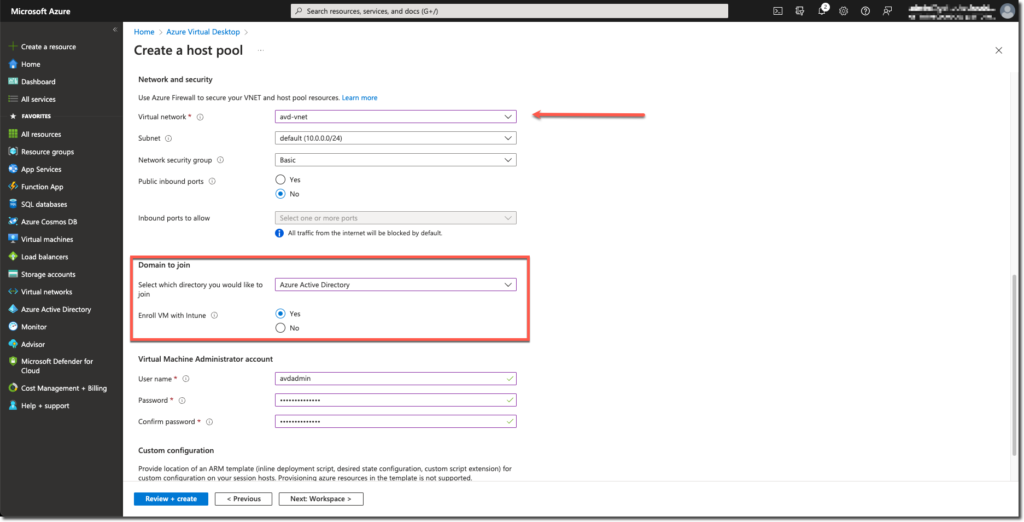Open All services list icon

click(12, 99)
